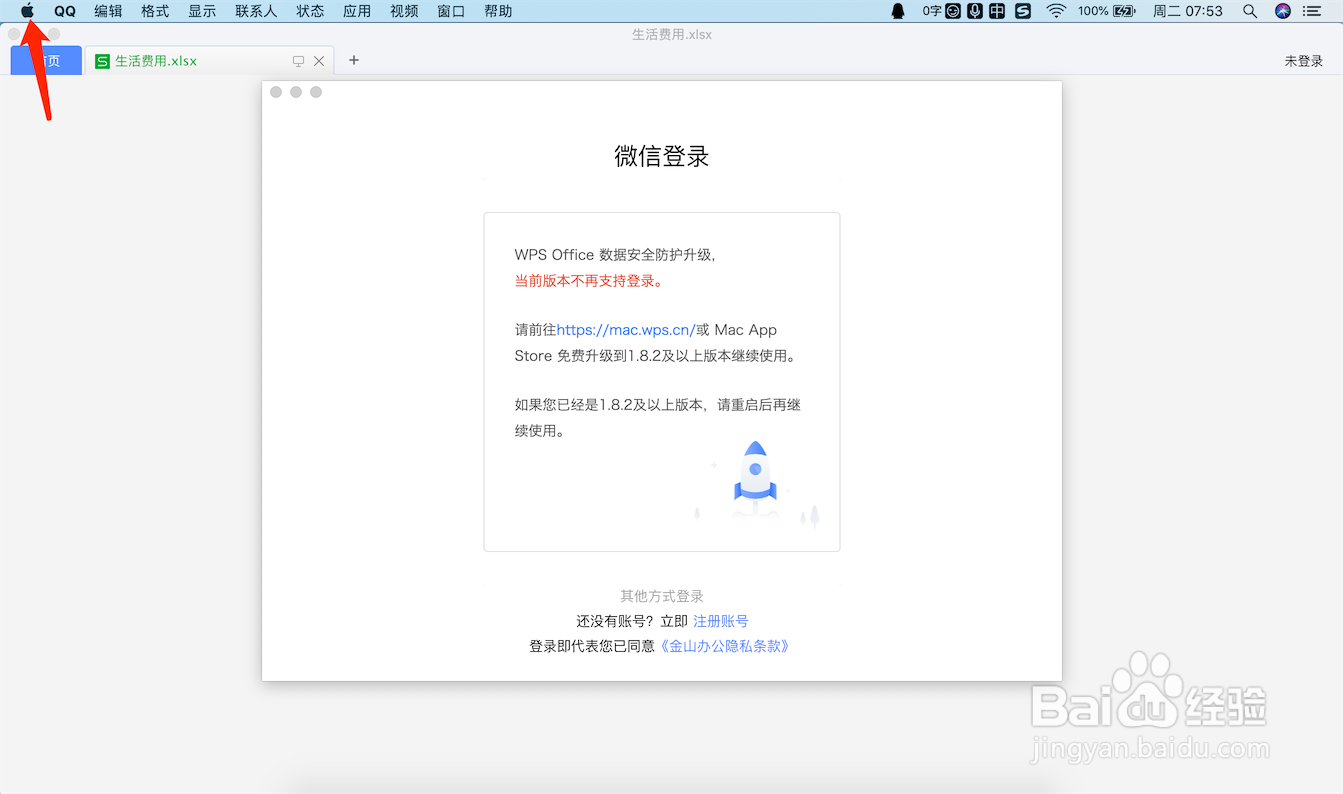This screenshot has width=1343, height=794.
Task: Open the Apple menu
Action: tap(28, 11)
